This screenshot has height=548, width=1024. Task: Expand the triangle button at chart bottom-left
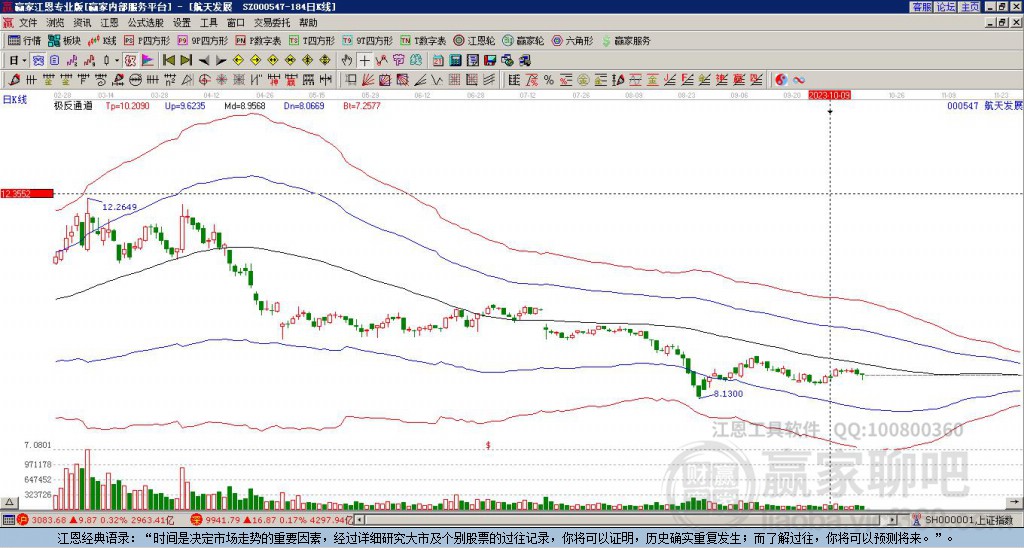point(9,502)
